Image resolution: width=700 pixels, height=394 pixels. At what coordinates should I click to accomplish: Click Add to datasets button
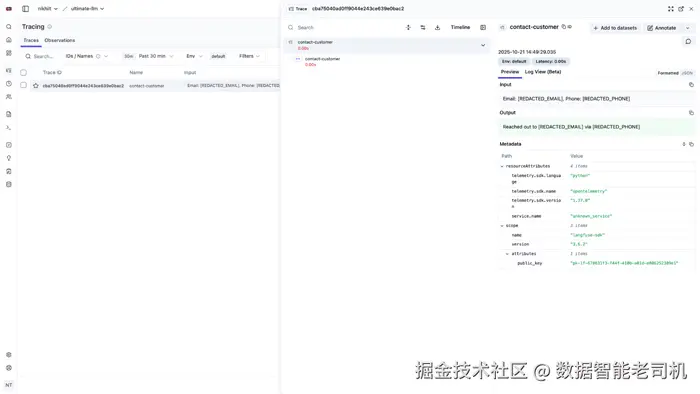(x=615, y=28)
